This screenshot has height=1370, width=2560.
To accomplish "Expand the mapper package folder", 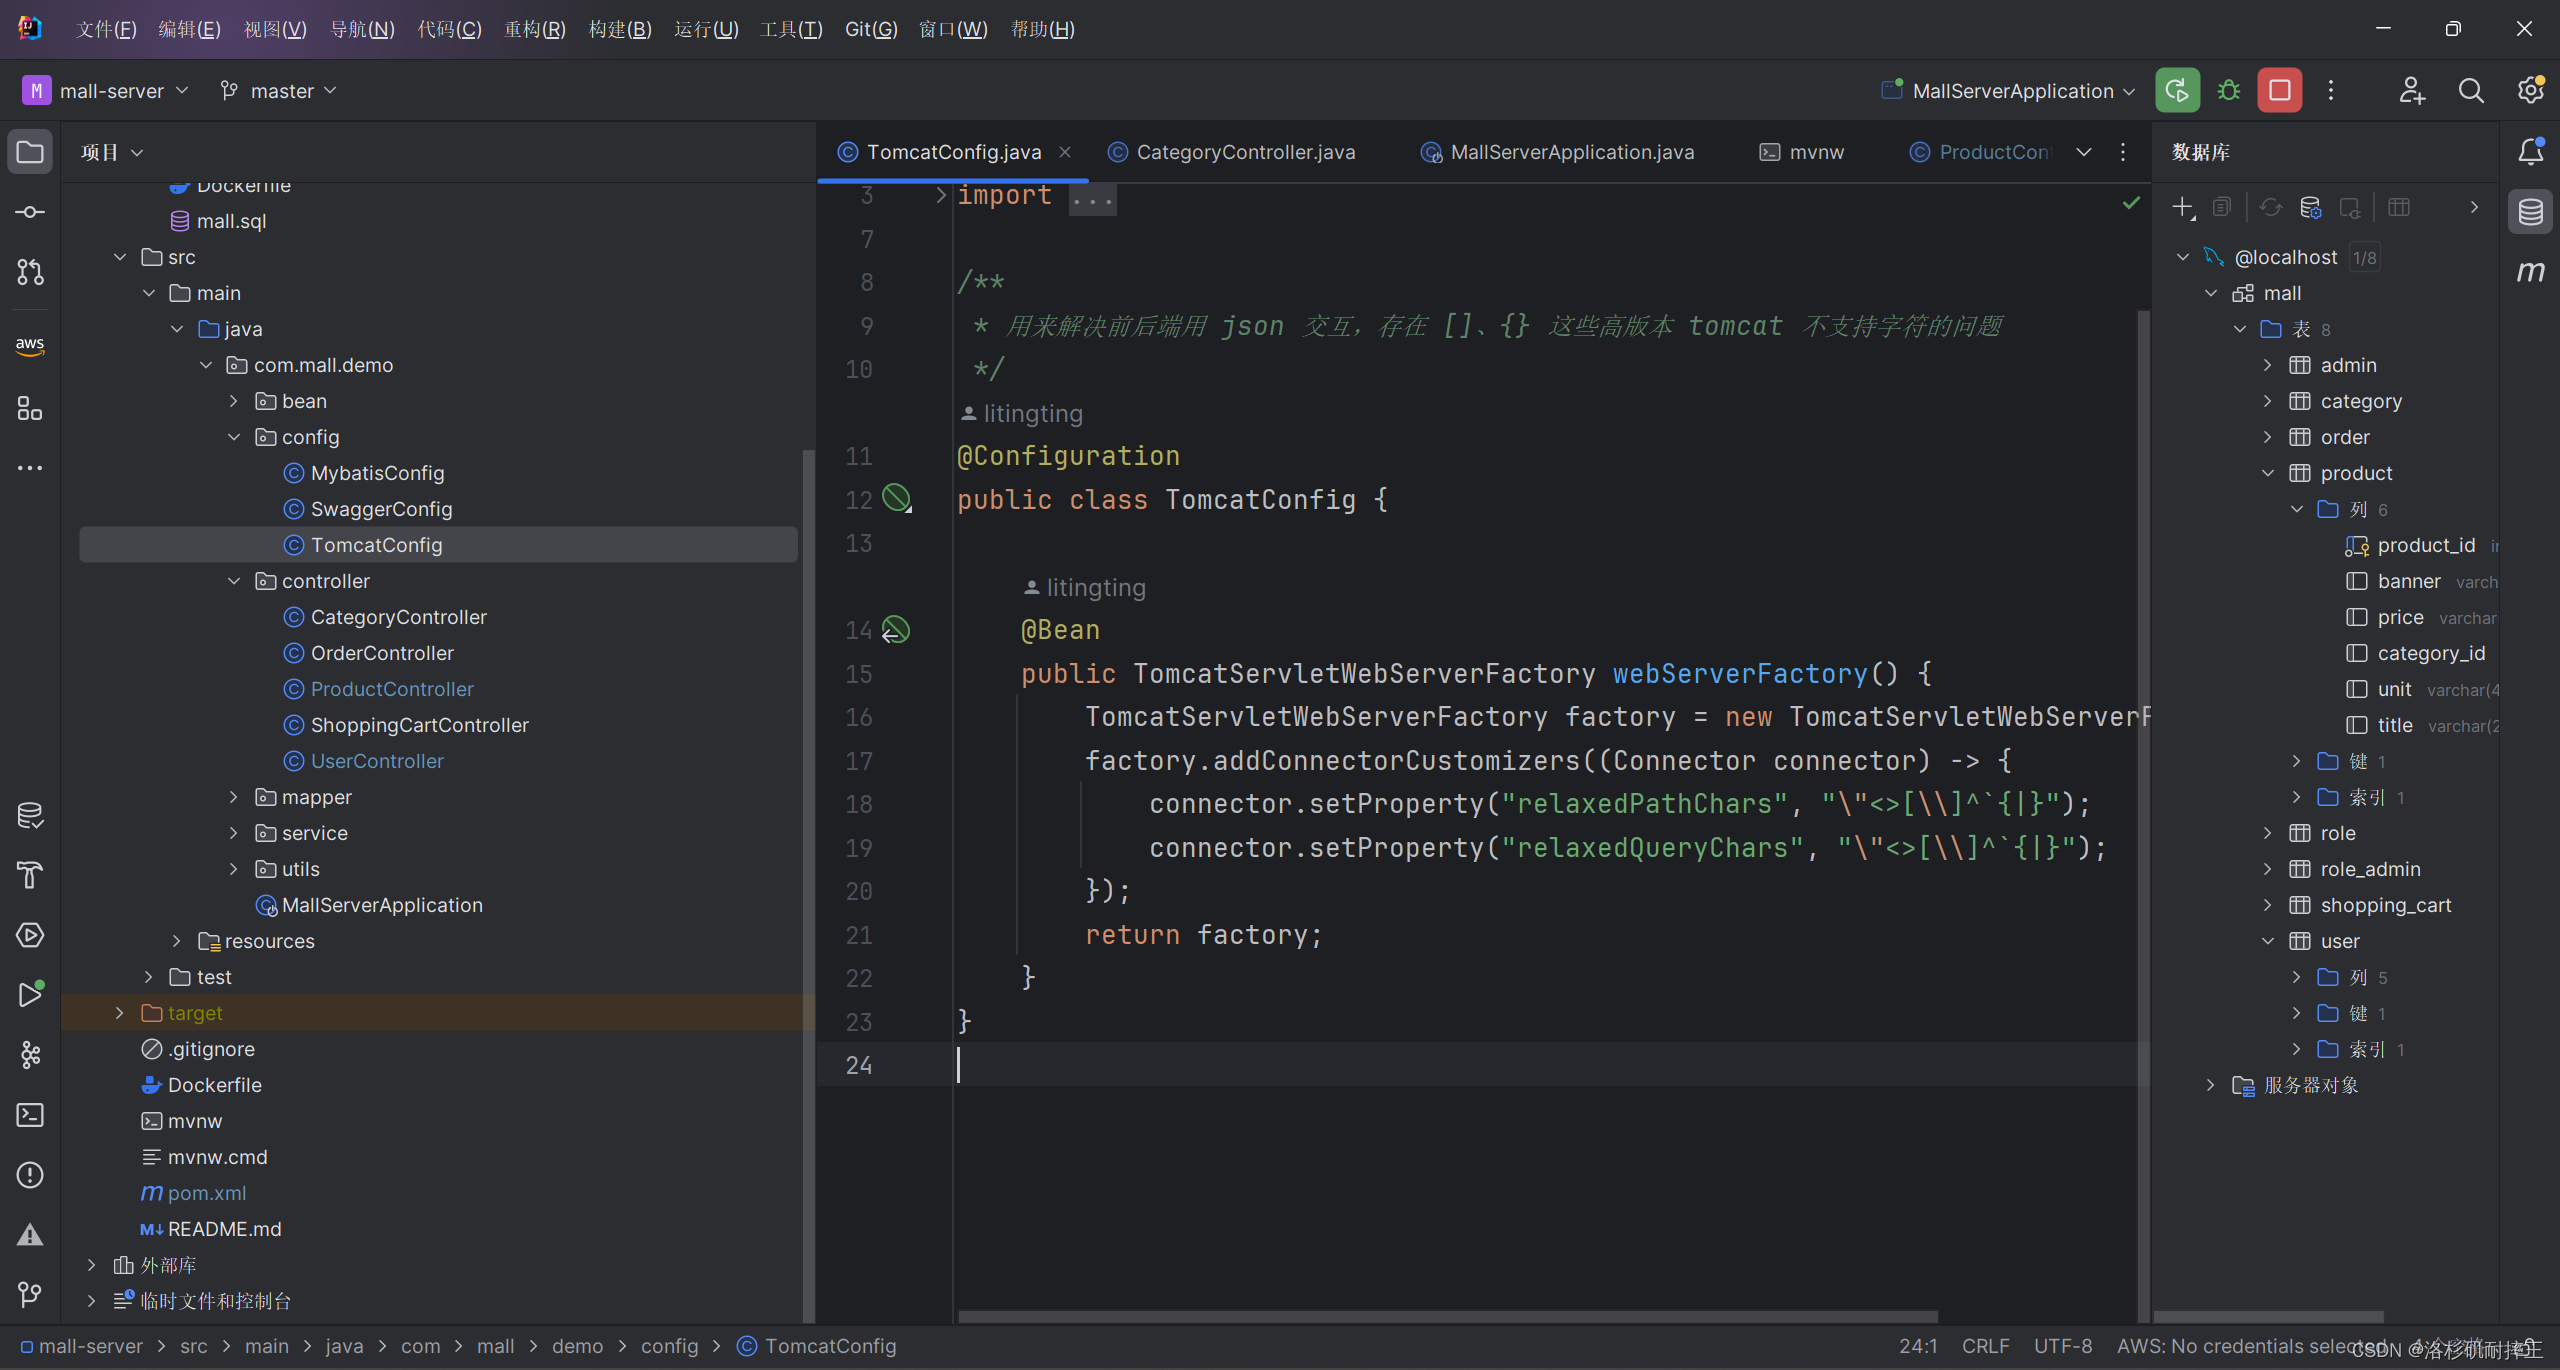I will click(x=234, y=797).
